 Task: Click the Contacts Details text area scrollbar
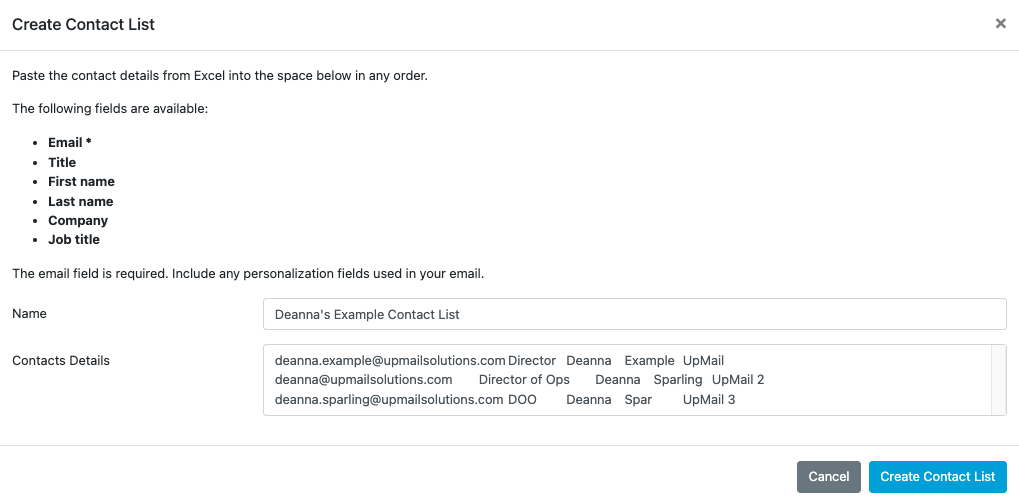[x=998, y=380]
